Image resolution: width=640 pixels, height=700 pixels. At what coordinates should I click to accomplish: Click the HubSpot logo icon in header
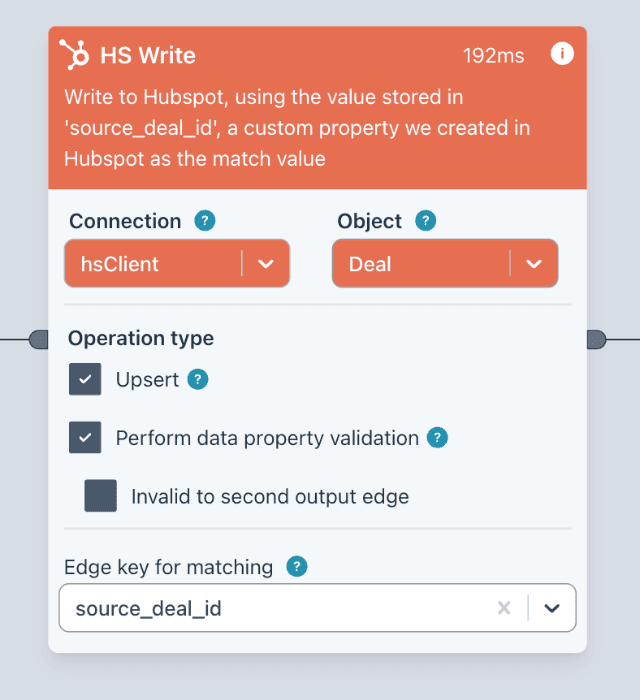click(75, 55)
